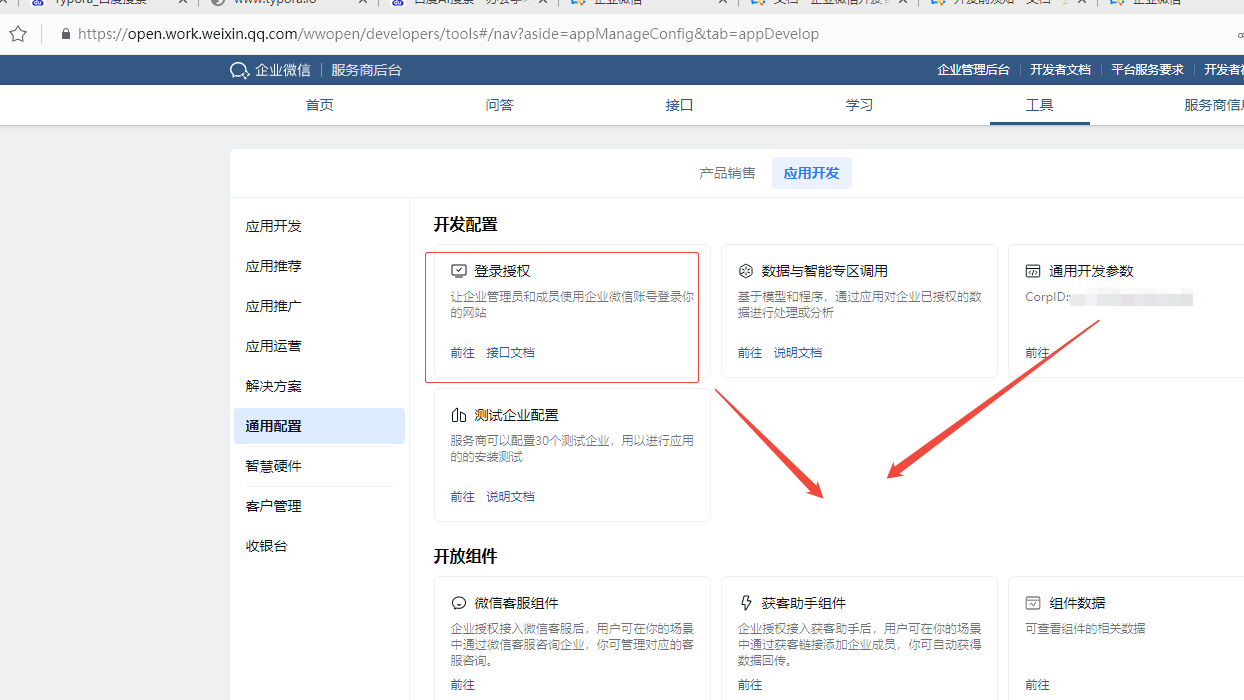Click the padlock icon in the address bar

click(x=65, y=33)
